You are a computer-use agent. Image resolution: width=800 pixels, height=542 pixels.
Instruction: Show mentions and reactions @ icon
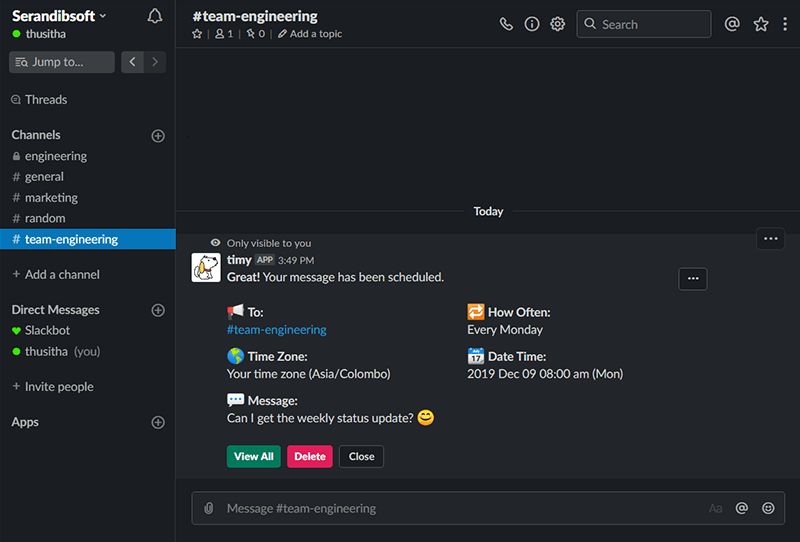732,24
